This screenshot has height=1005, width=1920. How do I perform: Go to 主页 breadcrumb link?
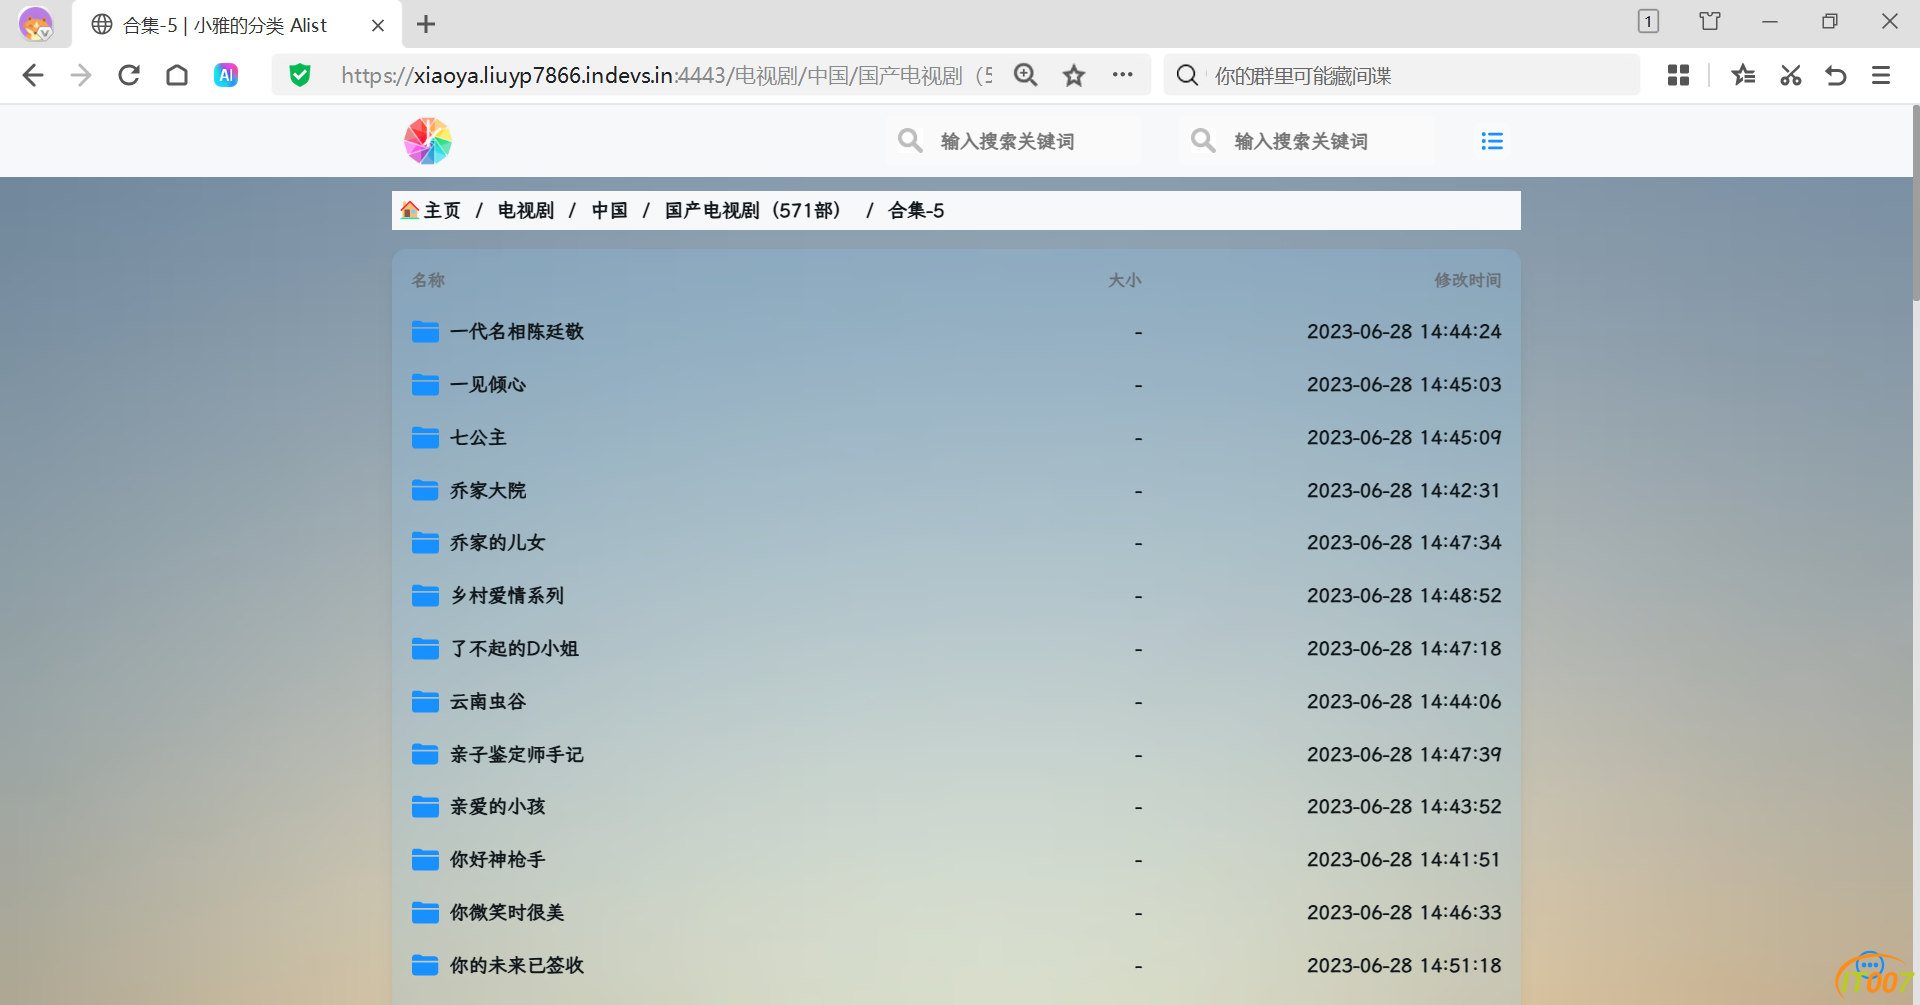[x=441, y=210]
